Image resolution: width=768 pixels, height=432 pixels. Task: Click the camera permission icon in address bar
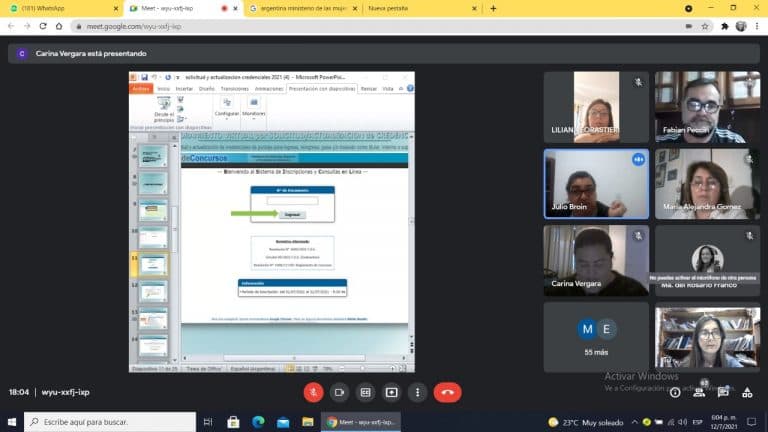coord(689,26)
